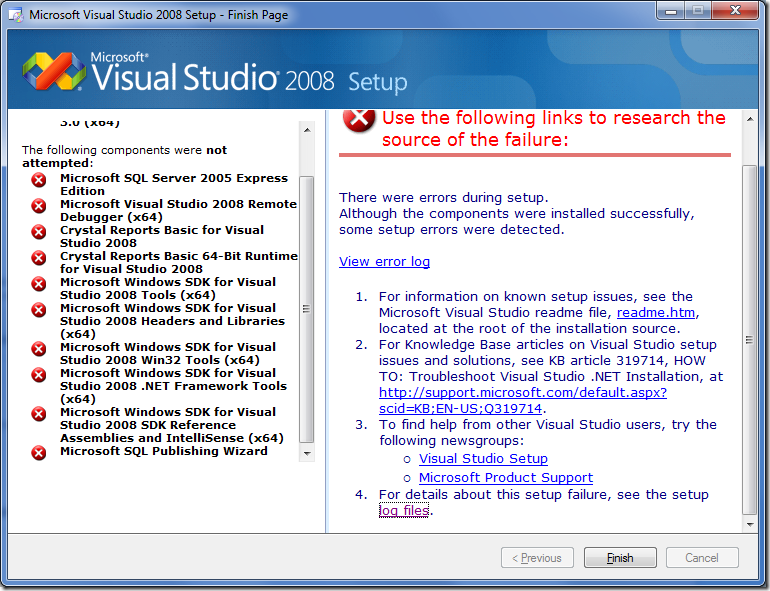Close the Visual Studio 2008 Setup window
Image resolution: width=770 pixels, height=591 pixels.
(735, 10)
